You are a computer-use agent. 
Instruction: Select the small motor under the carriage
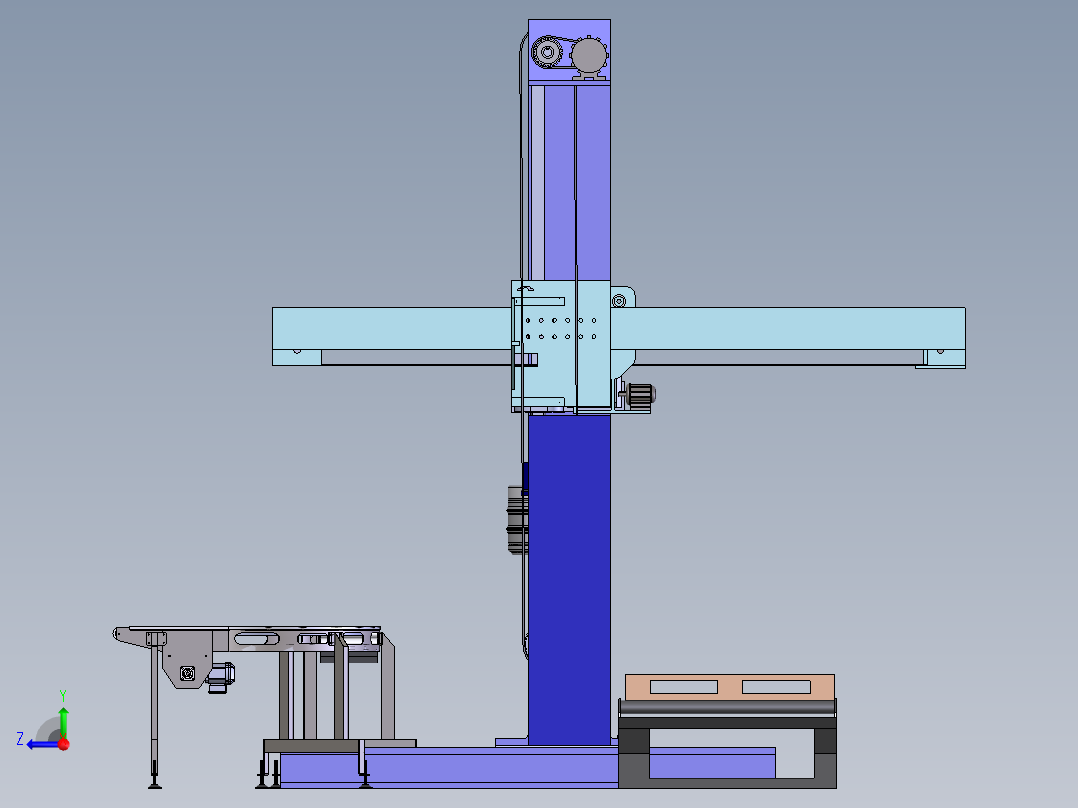tap(641, 394)
